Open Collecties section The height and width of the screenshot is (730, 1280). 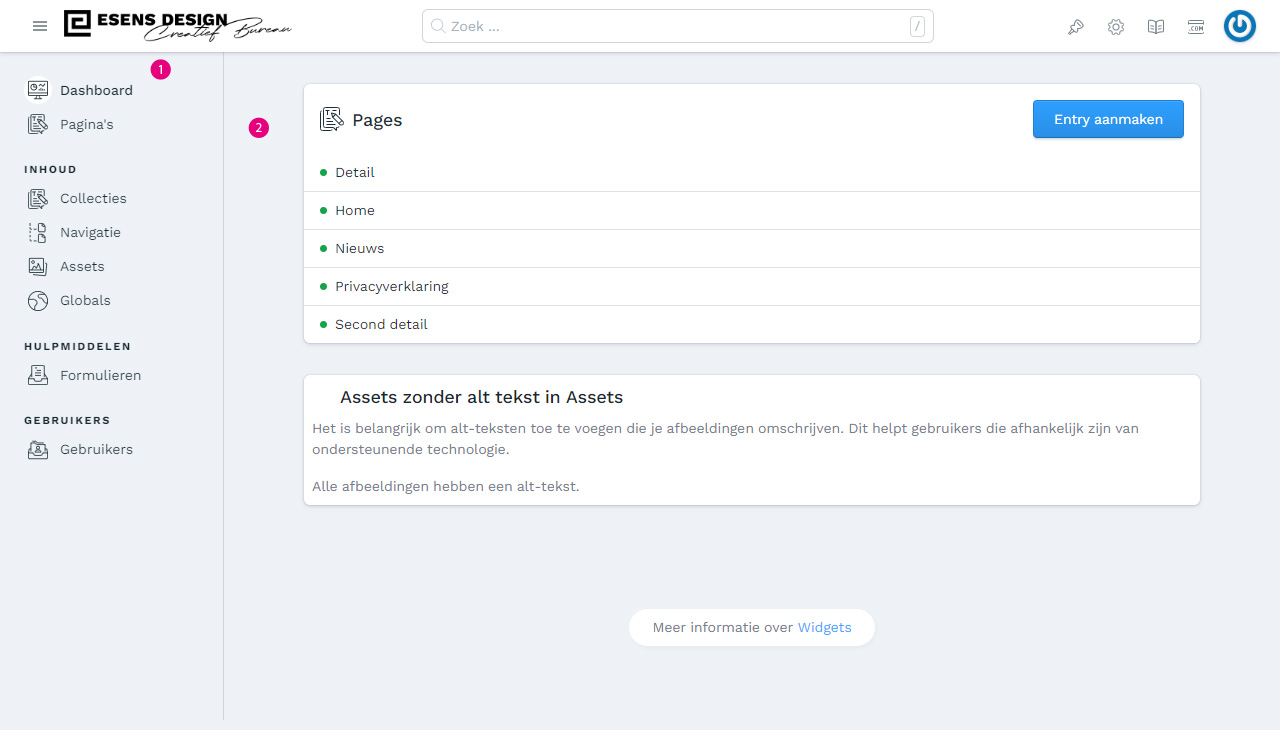93,198
